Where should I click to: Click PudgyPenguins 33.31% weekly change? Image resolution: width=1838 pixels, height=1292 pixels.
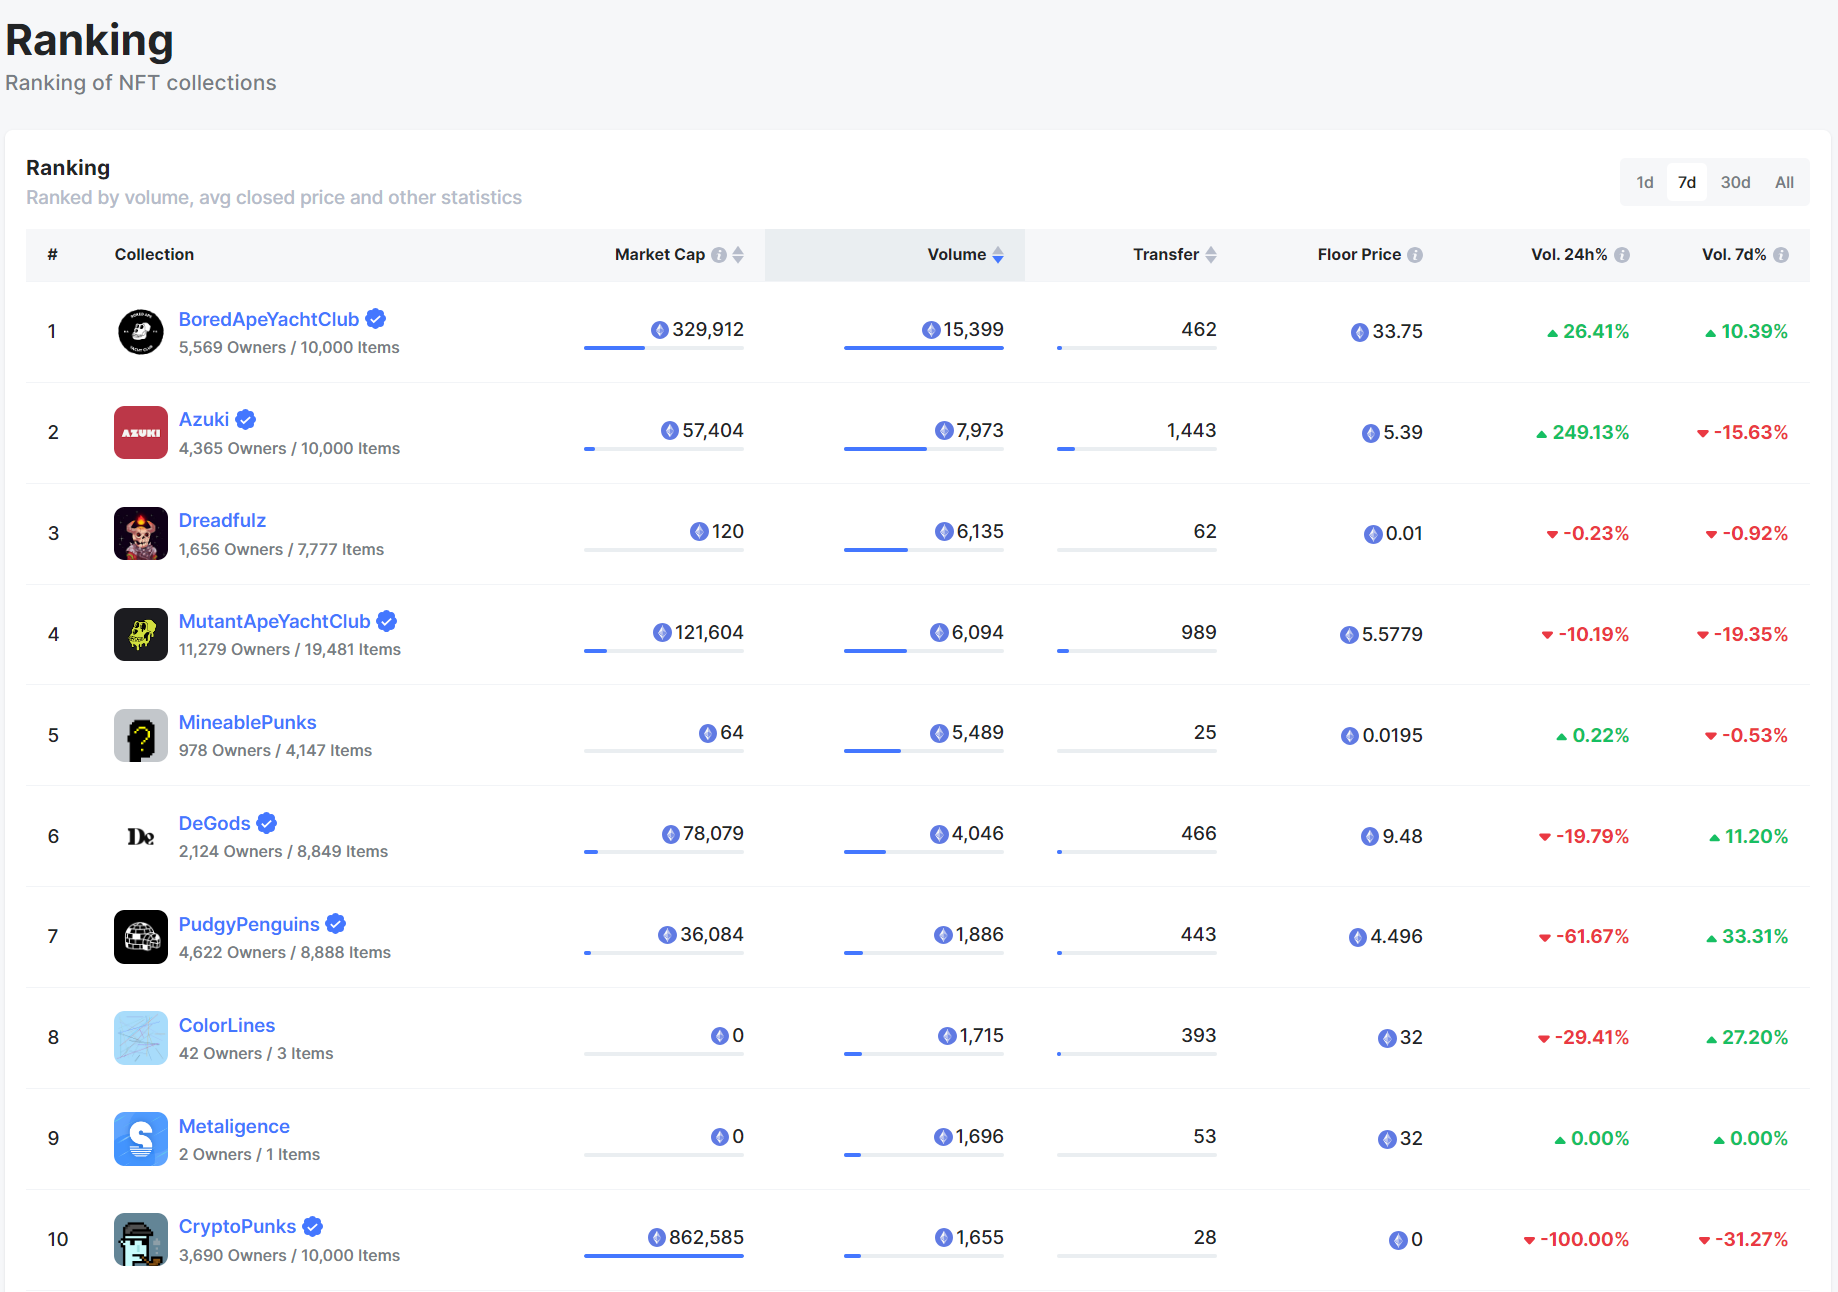pos(1755,937)
